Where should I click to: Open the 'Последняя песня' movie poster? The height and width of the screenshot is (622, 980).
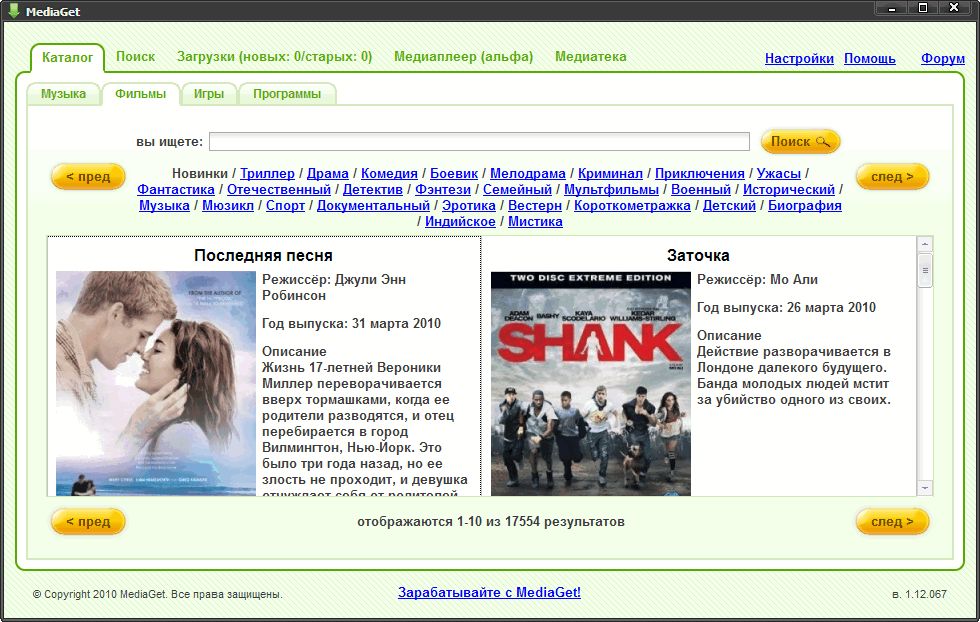[156, 383]
